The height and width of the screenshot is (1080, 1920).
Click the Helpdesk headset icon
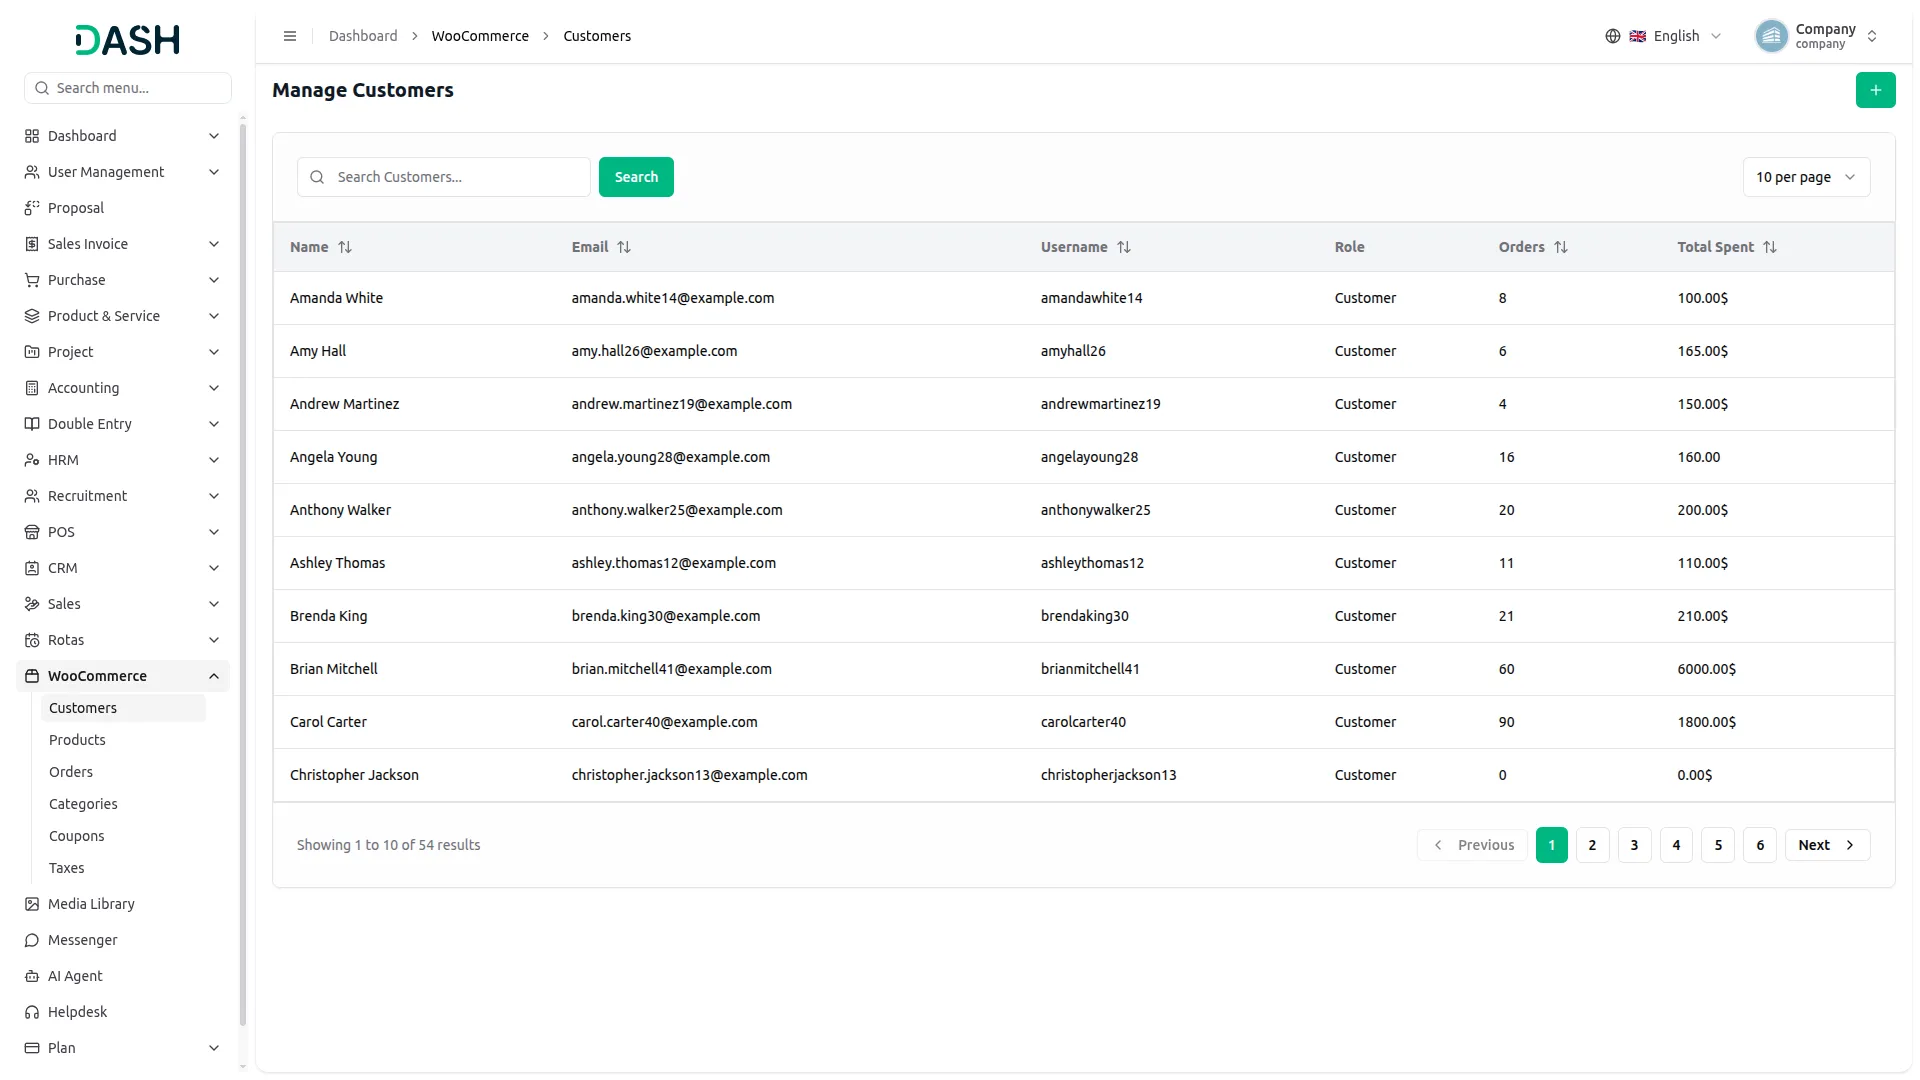(x=32, y=1012)
